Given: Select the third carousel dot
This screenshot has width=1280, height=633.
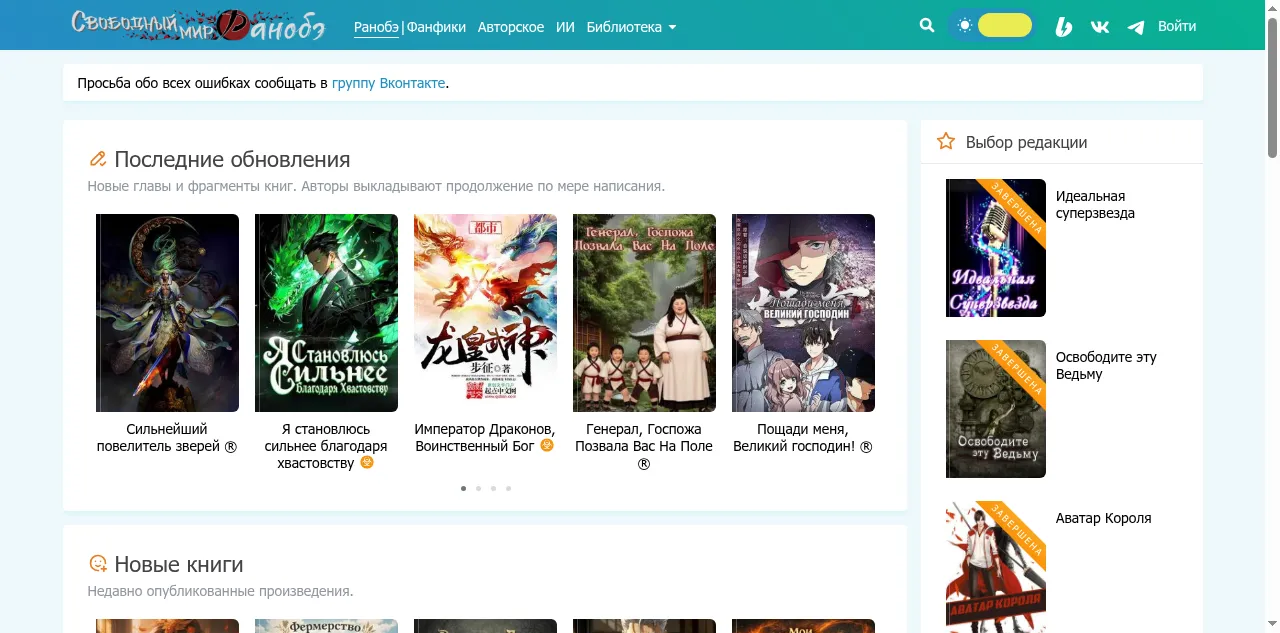Looking at the screenshot, I should pyautogui.click(x=493, y=488).
